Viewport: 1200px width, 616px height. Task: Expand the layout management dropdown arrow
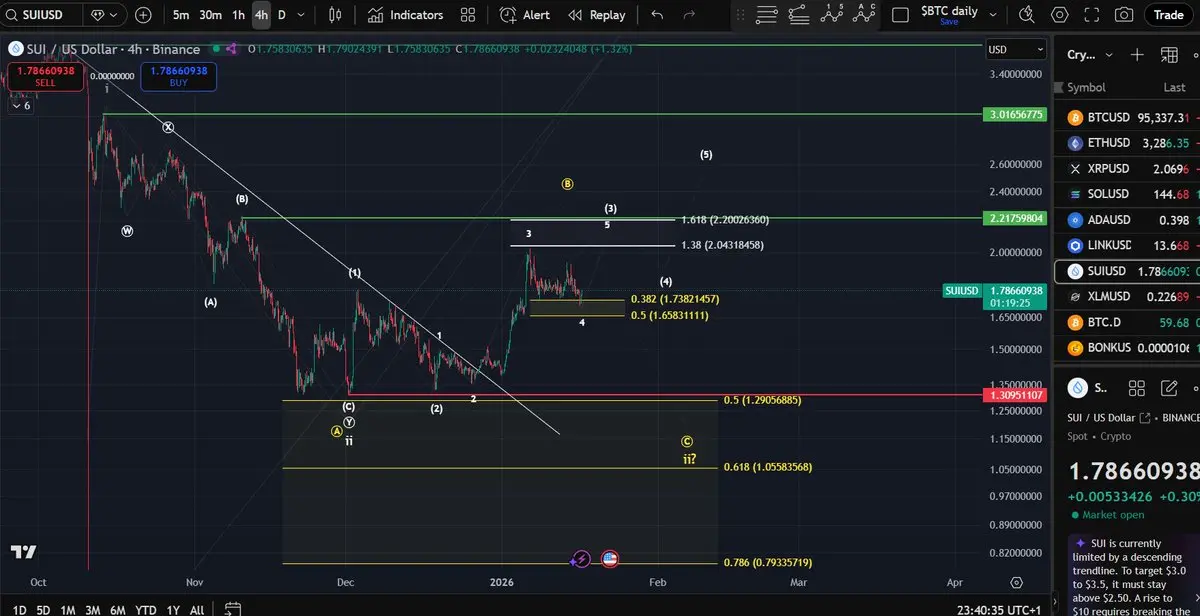tap(993, 15)
